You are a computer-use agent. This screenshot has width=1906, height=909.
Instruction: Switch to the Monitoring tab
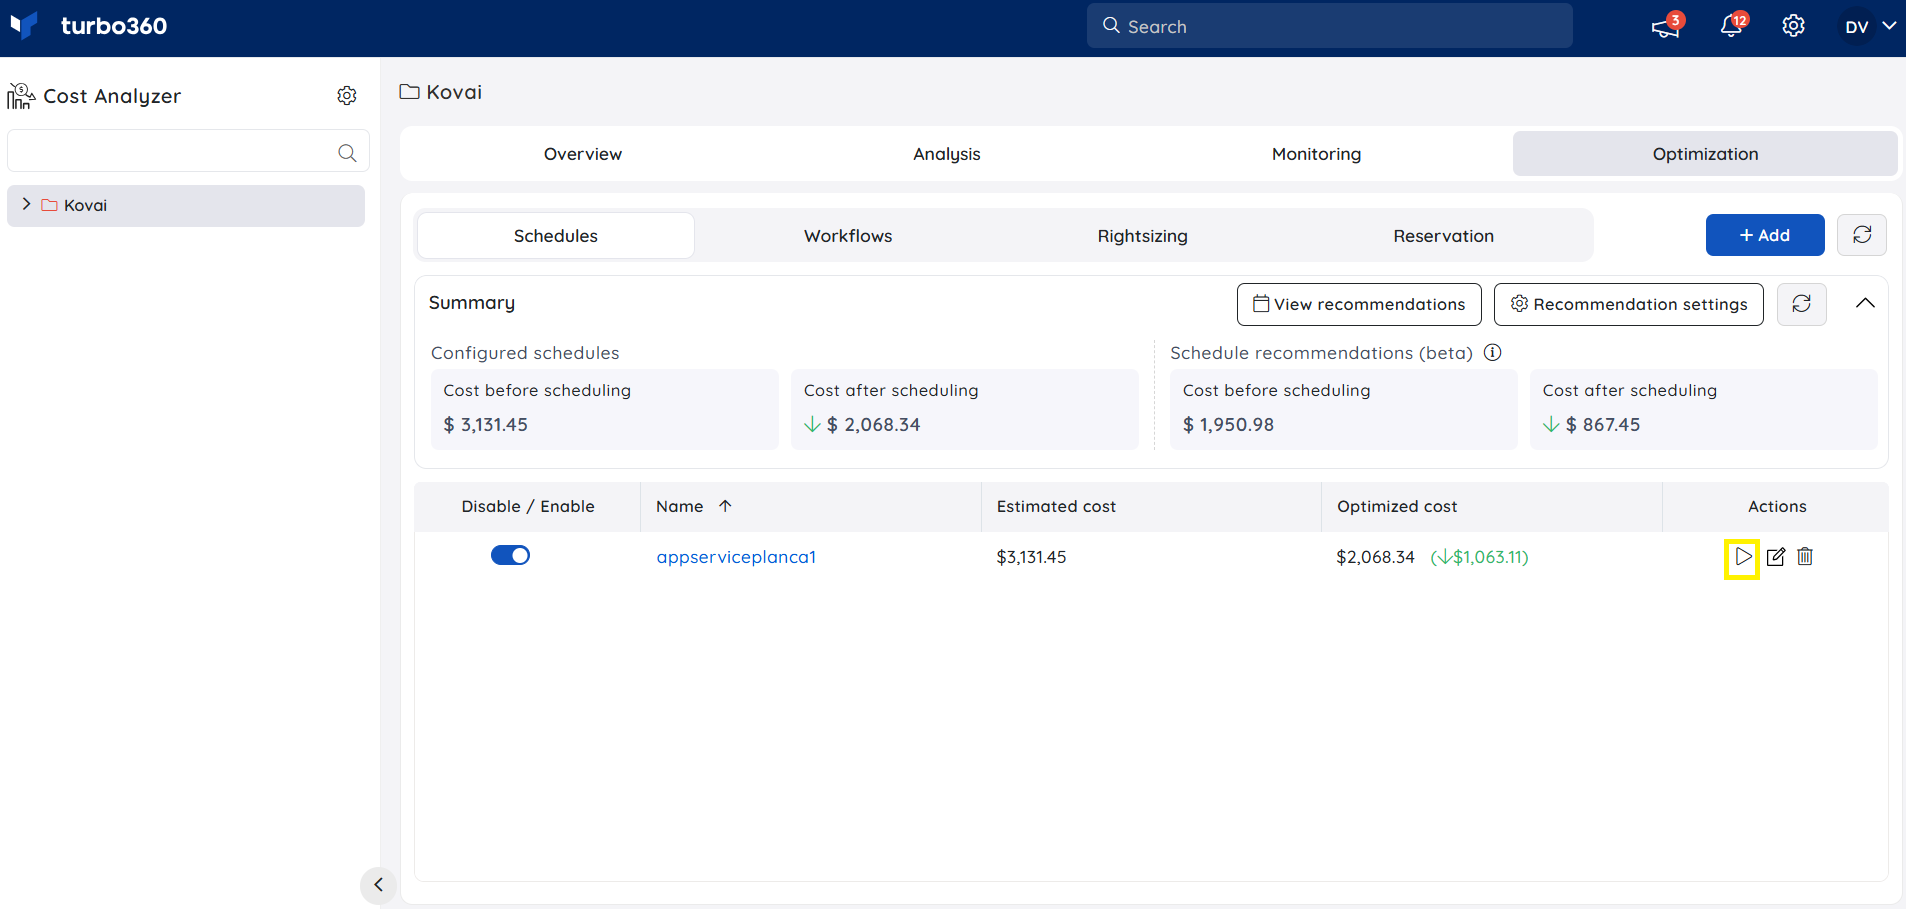[1316, 154]
